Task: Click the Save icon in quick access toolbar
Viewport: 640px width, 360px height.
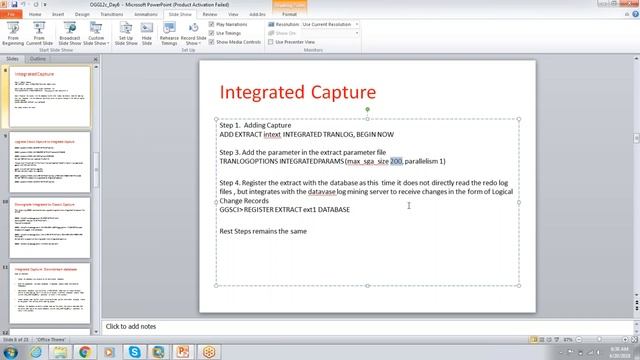Action: point(14,4)
